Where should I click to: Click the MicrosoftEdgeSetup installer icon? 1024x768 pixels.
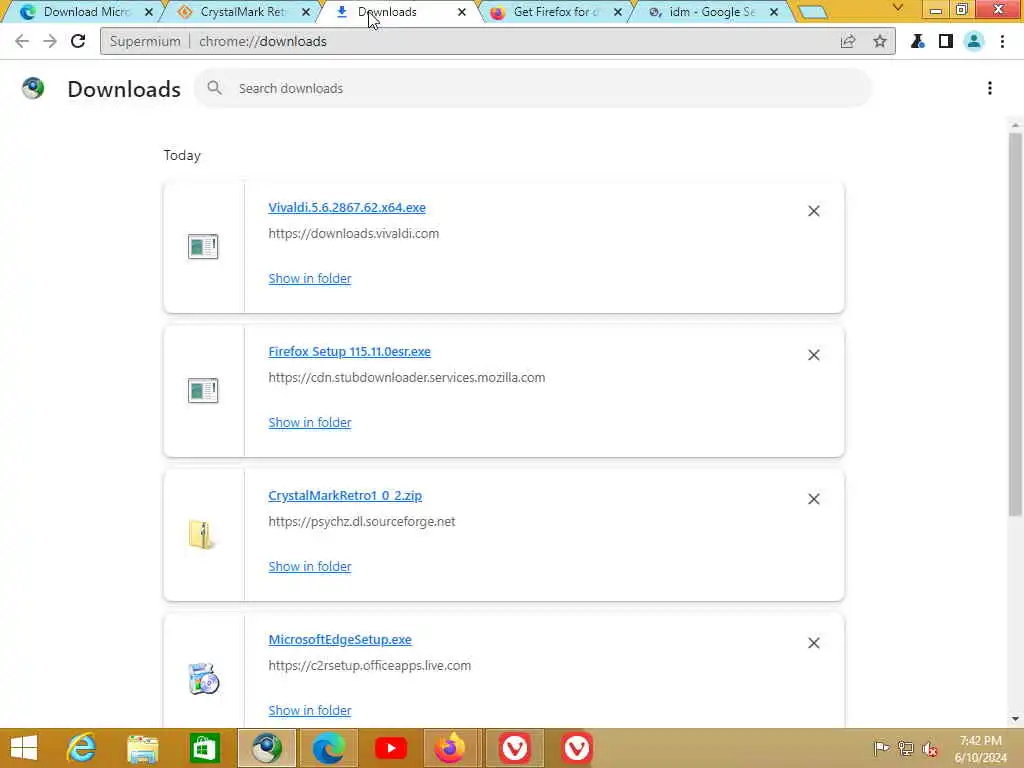tap(203, 679)
